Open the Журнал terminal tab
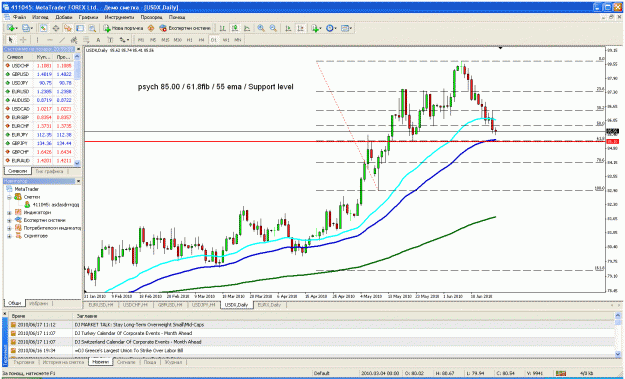Viewport: 625px width, 379px height. (173, 362)
